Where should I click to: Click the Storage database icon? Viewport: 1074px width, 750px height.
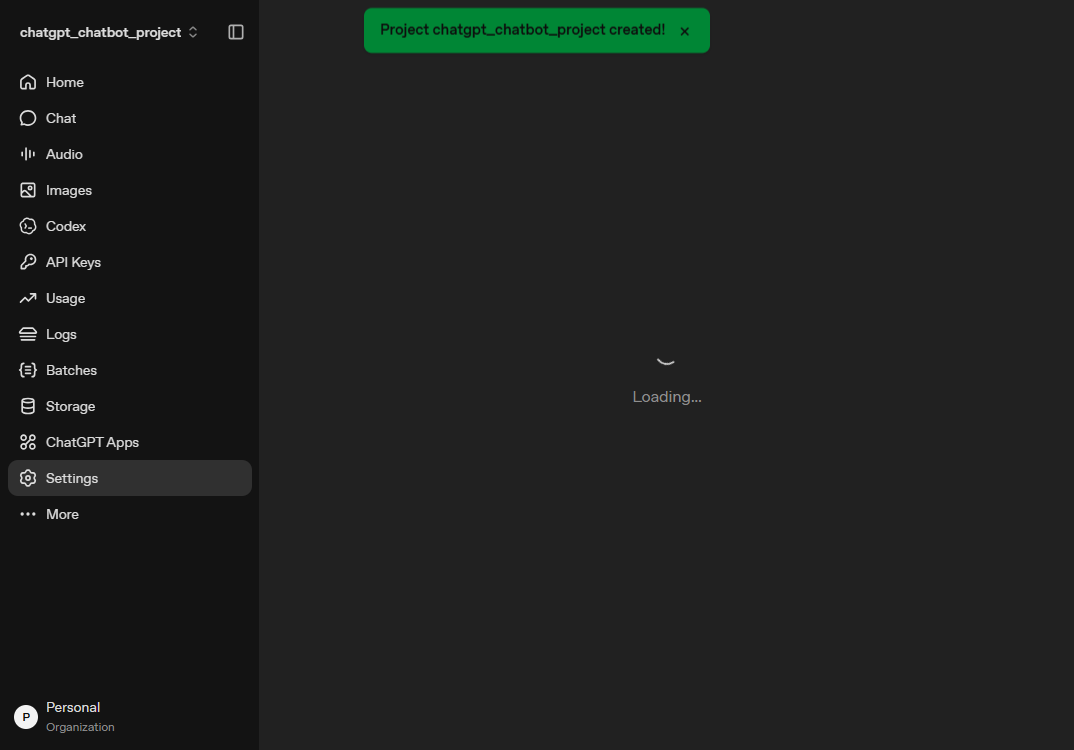27,406
